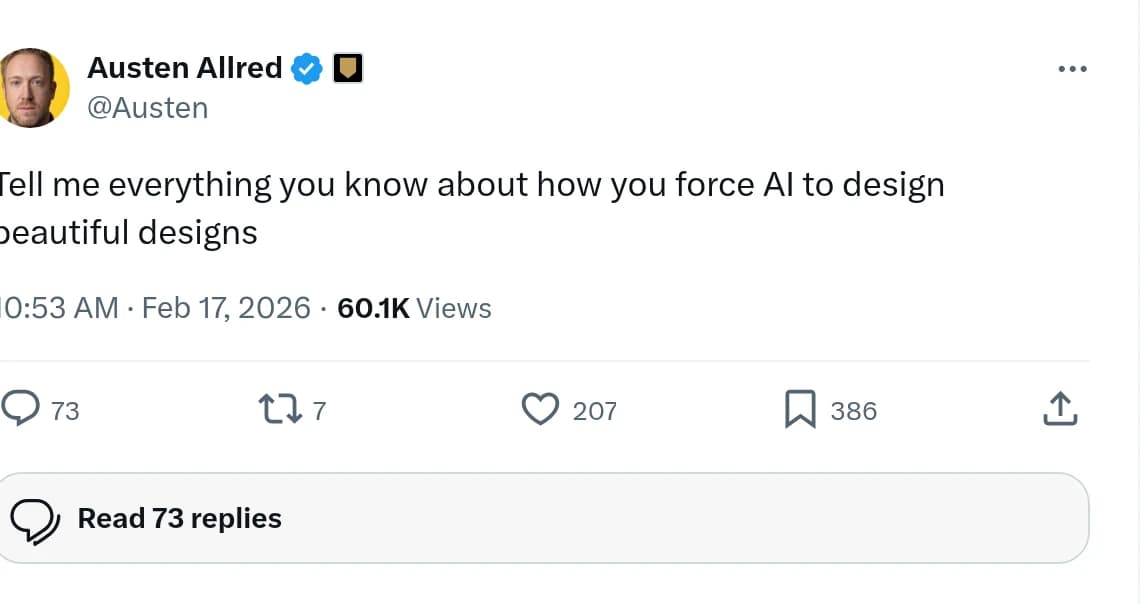Expand the tweet options with the ellipsis
Image resolution: width=1148 pixels, height=604 pixels.
coord(1071,68)
